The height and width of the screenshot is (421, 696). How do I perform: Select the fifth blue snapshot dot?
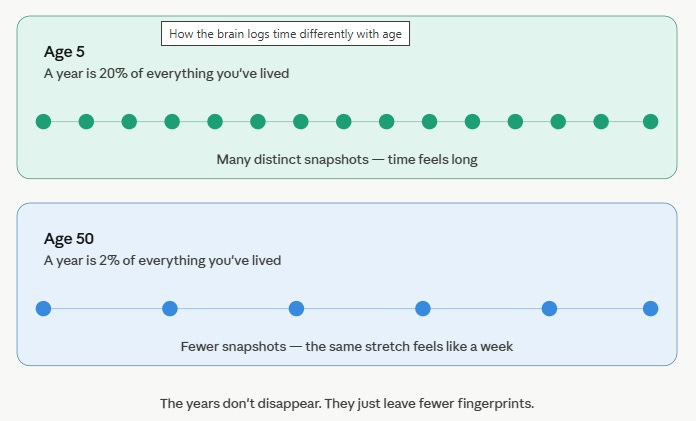tap(549, 308)
